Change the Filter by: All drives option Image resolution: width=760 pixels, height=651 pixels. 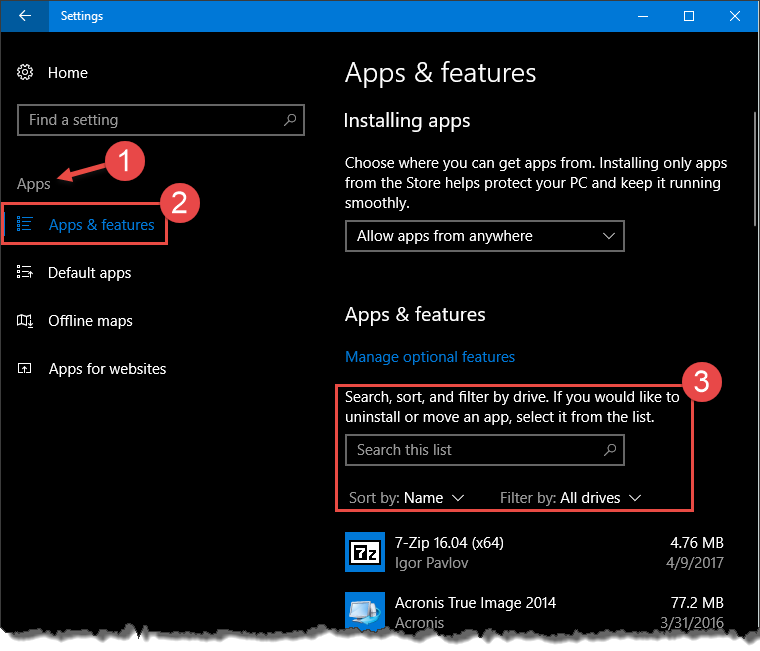(570, 498)
